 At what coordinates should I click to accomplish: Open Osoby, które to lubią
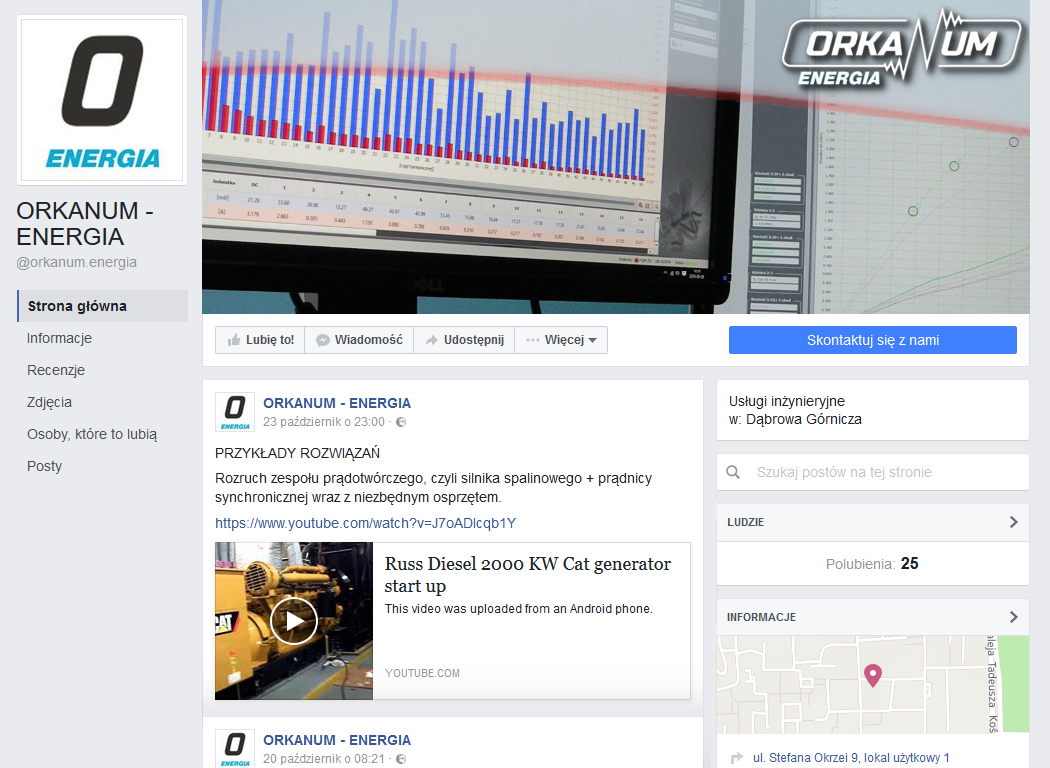[x=92, y=434]
